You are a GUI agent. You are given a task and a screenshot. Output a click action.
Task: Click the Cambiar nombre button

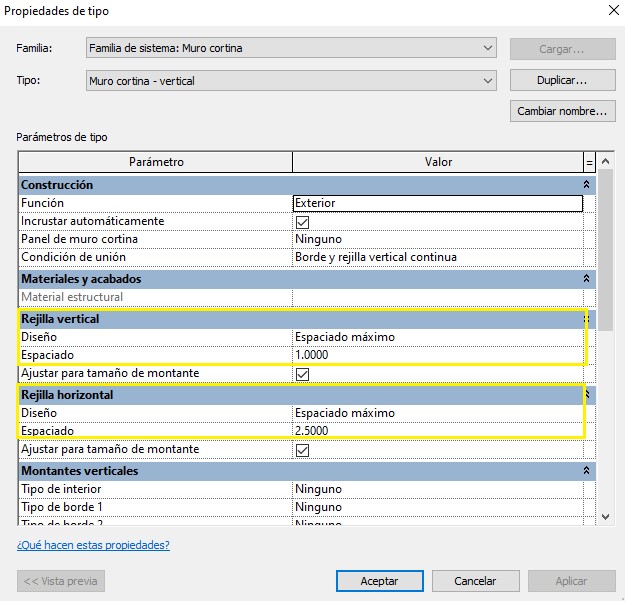(561, 111)
